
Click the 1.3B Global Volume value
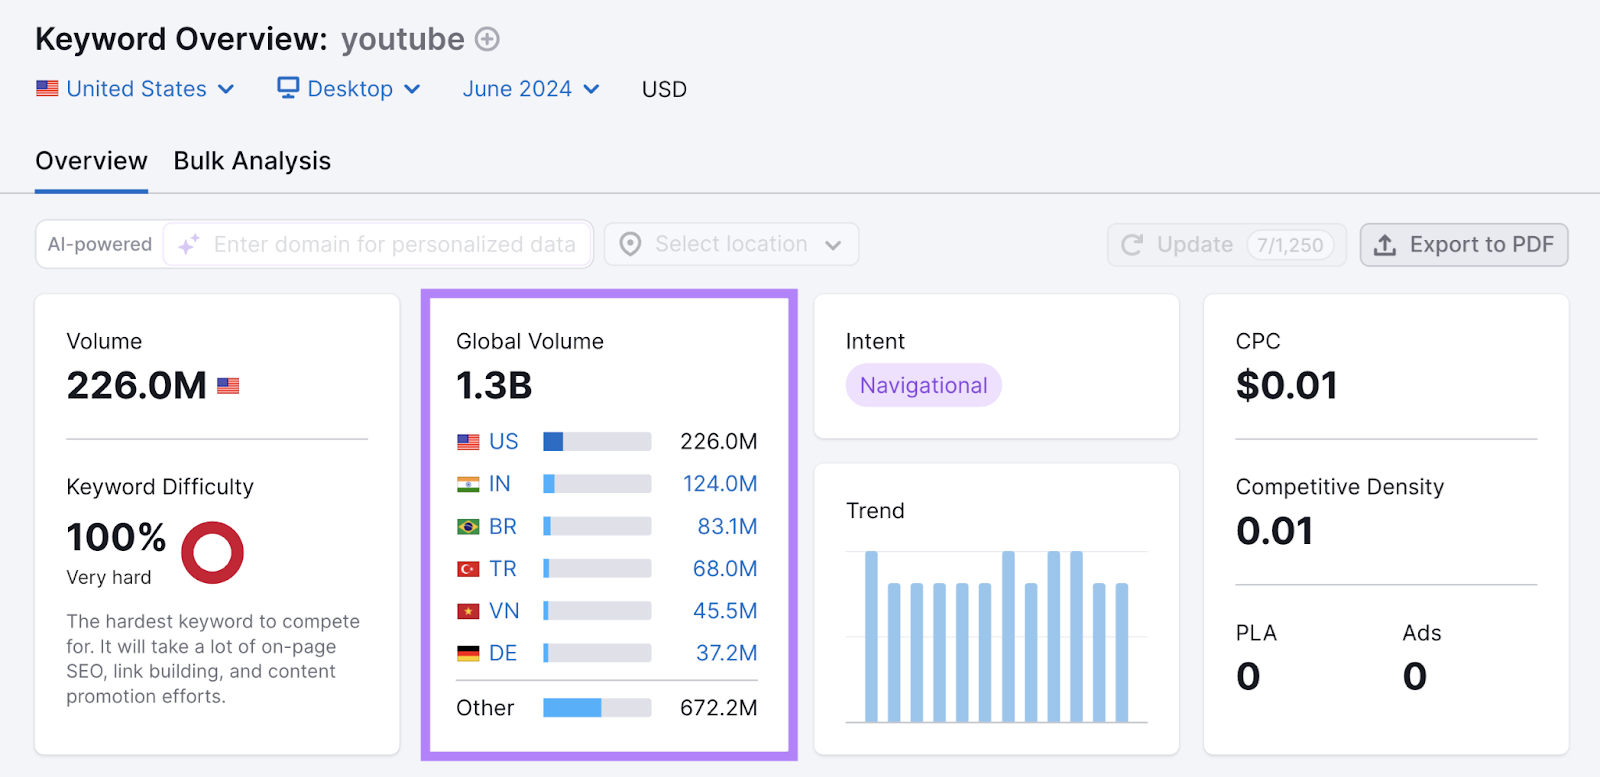494,386
